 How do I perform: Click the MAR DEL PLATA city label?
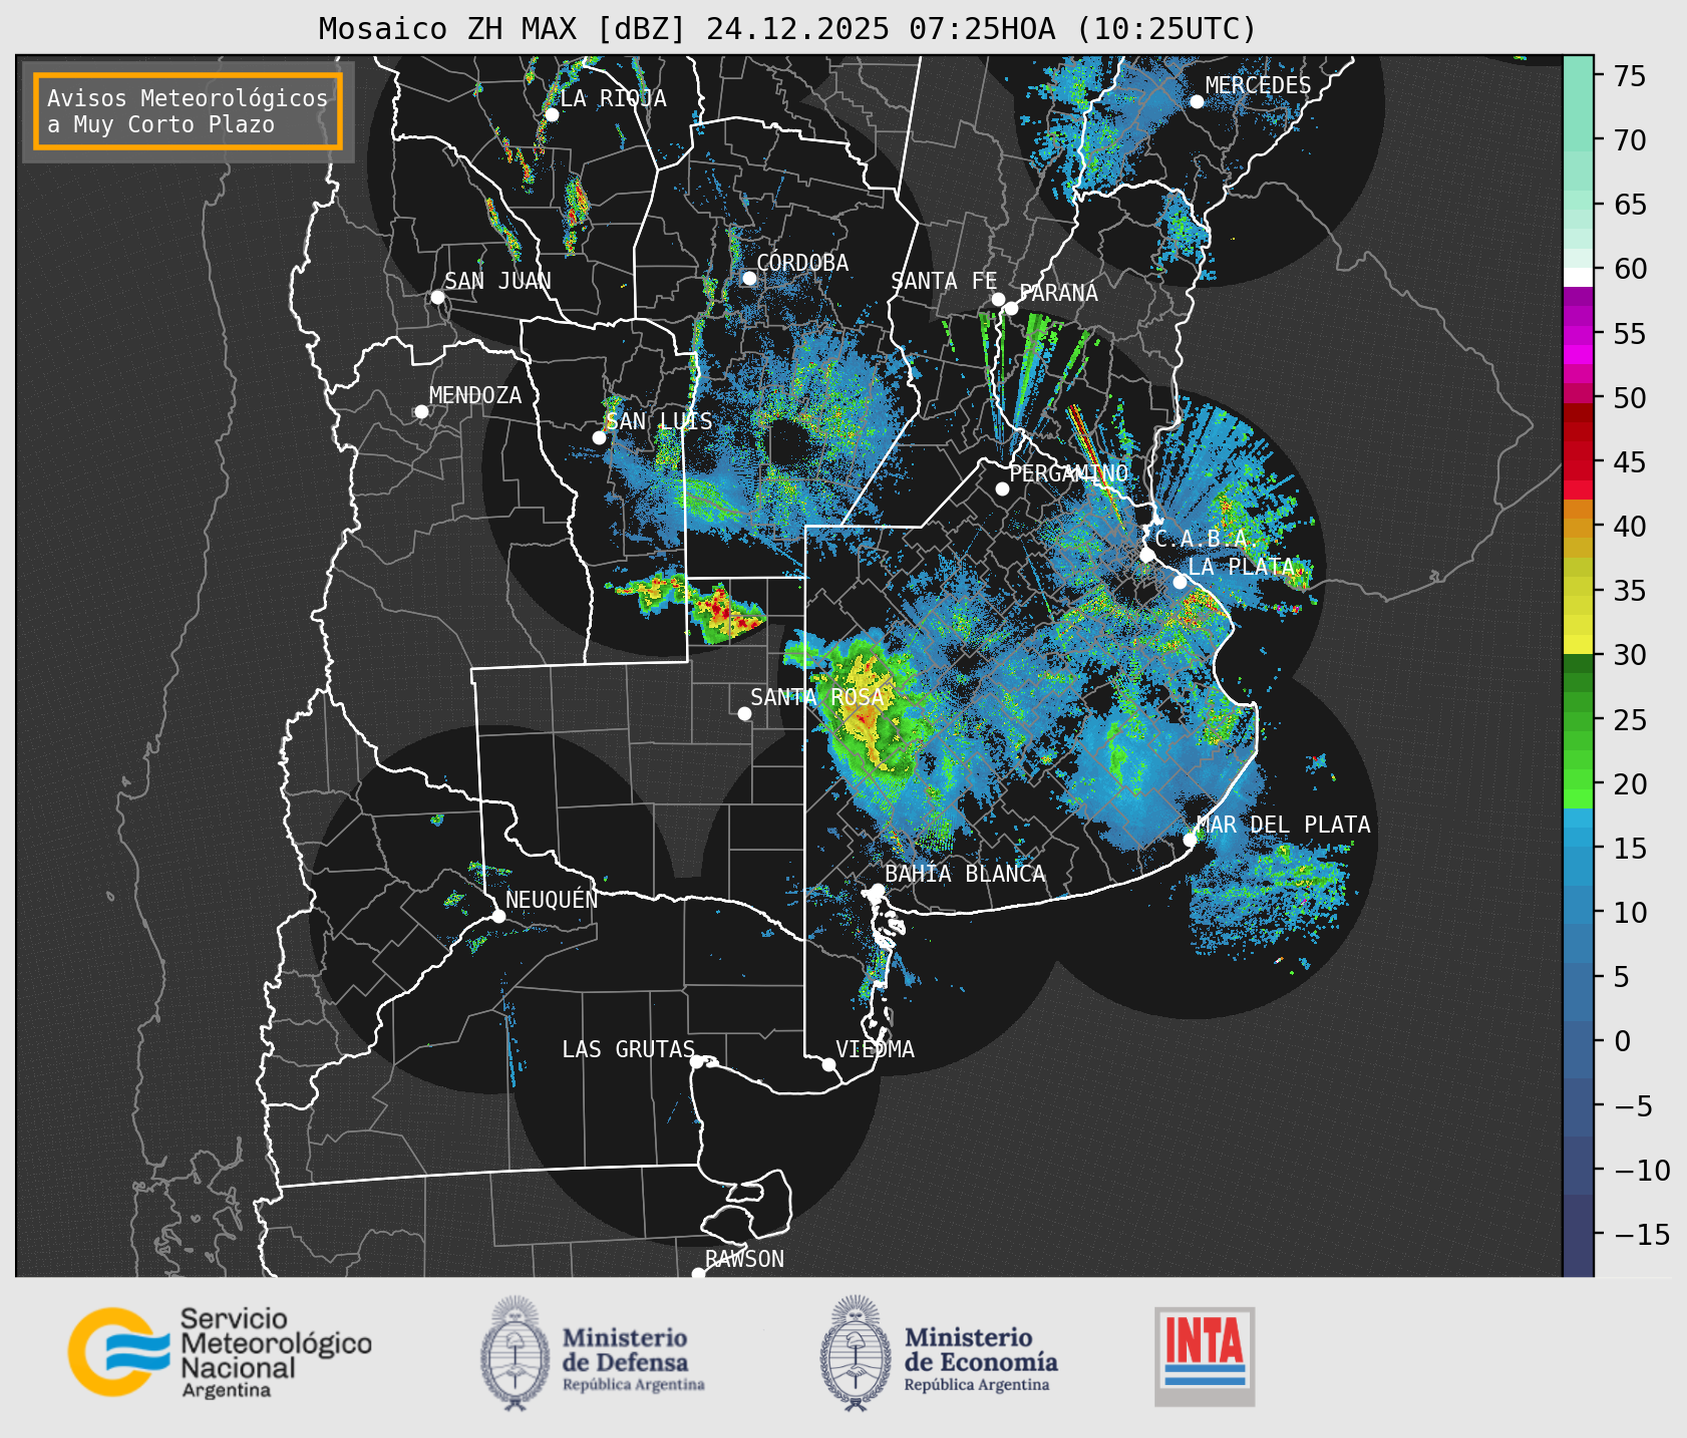[x=1283, y=825]
